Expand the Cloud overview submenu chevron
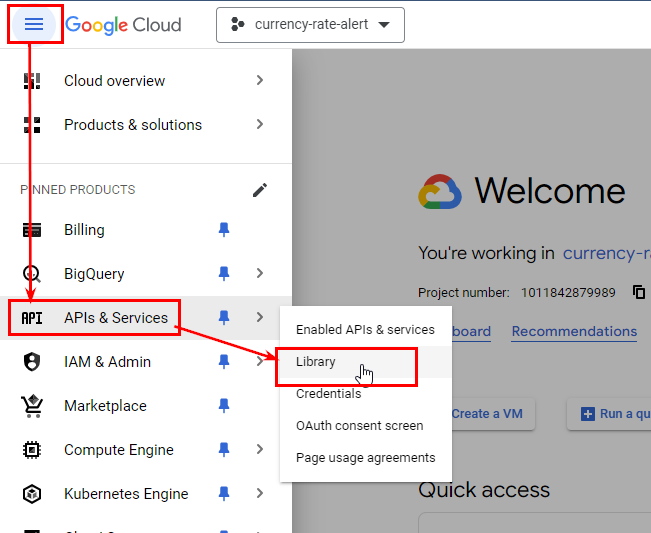The width and height of the screenshot is (651, 533). point(260,81)
